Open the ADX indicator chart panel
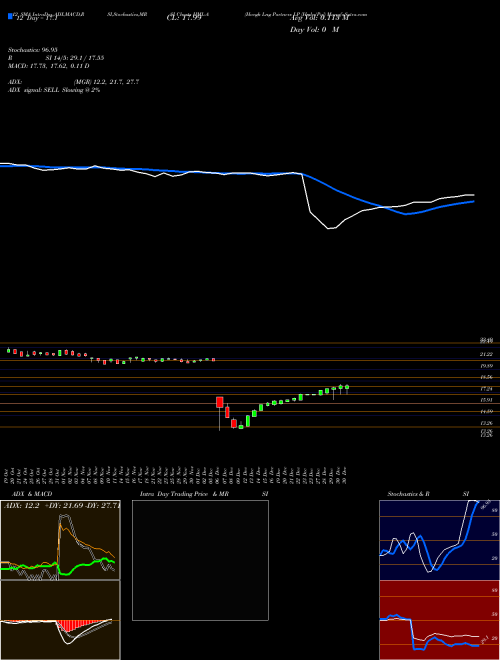The height and width of the screenshot is (660, 500). (x=60, y=540)
